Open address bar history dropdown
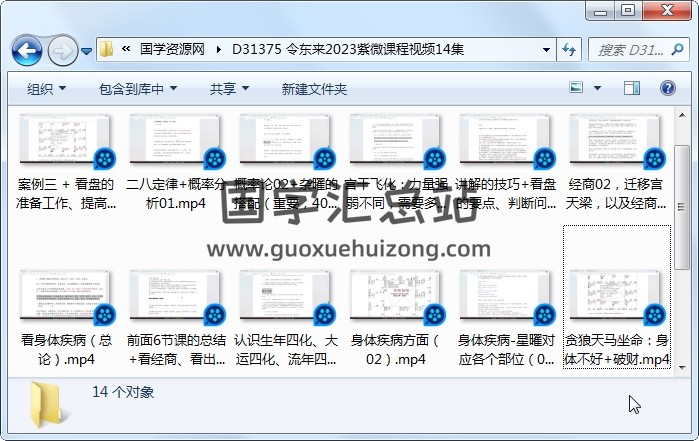 [546, 49]
